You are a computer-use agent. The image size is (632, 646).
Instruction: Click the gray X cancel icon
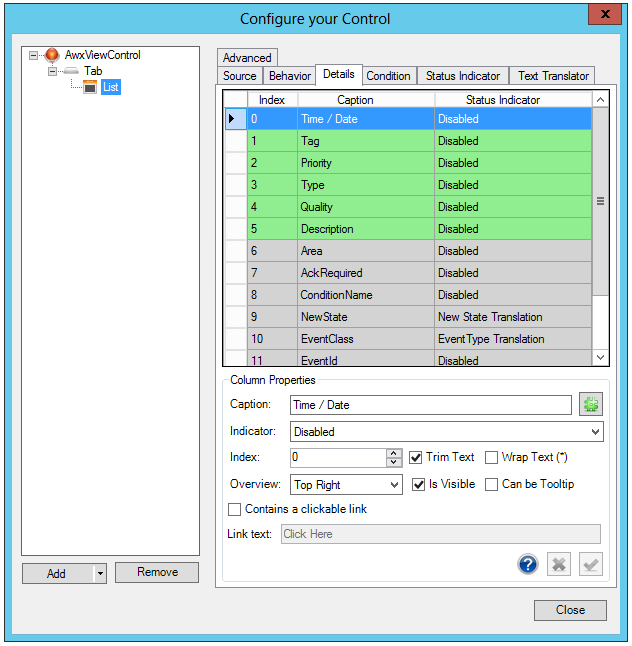pos(559,565)
